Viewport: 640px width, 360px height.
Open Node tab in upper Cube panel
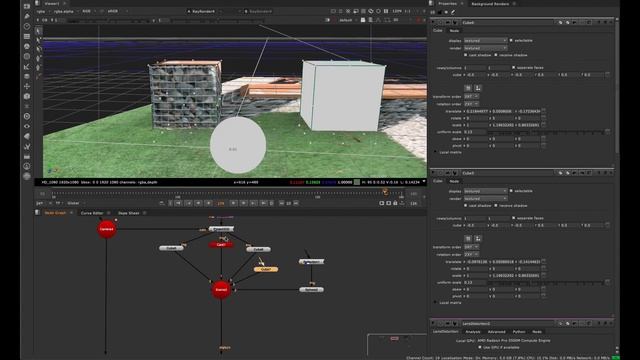tap(454, 31)
